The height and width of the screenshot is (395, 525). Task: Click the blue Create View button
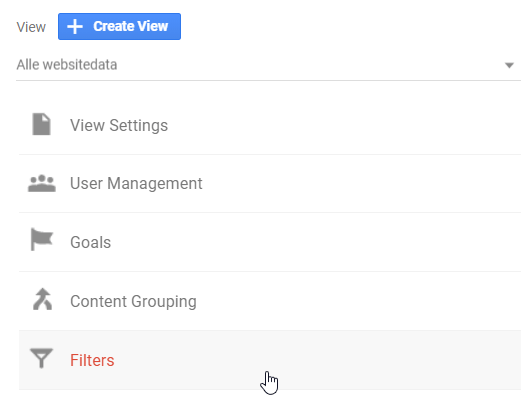pyautogui.click(x=120, y=26)
